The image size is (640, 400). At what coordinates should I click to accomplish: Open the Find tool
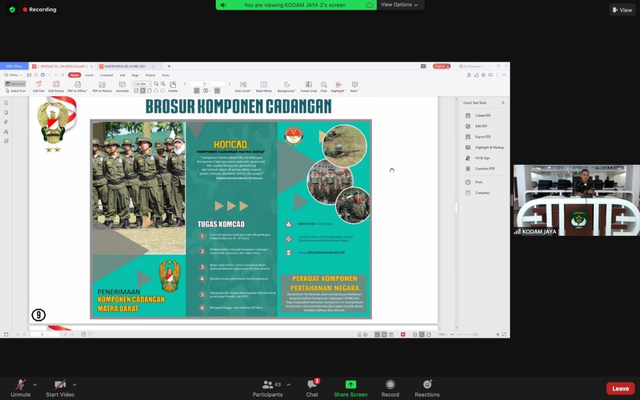(324, 87)
